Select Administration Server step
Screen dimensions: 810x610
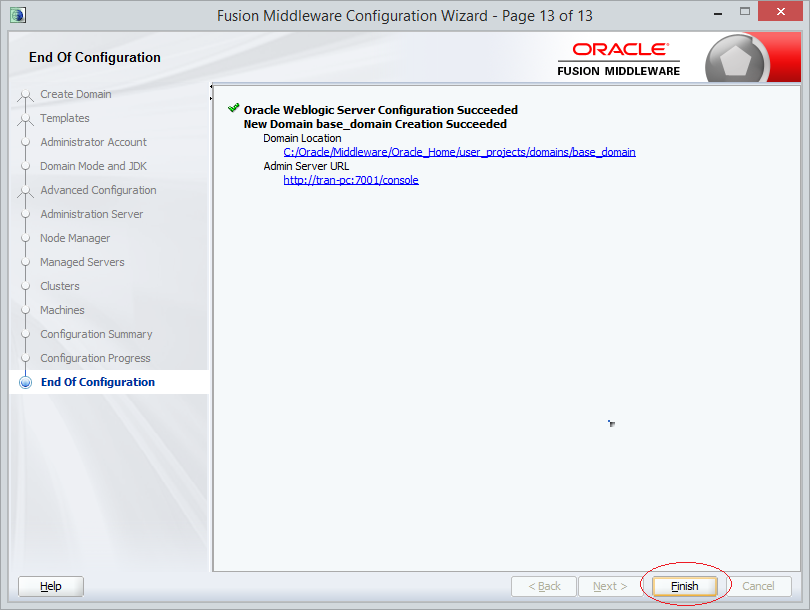click(x=91, y=214)
